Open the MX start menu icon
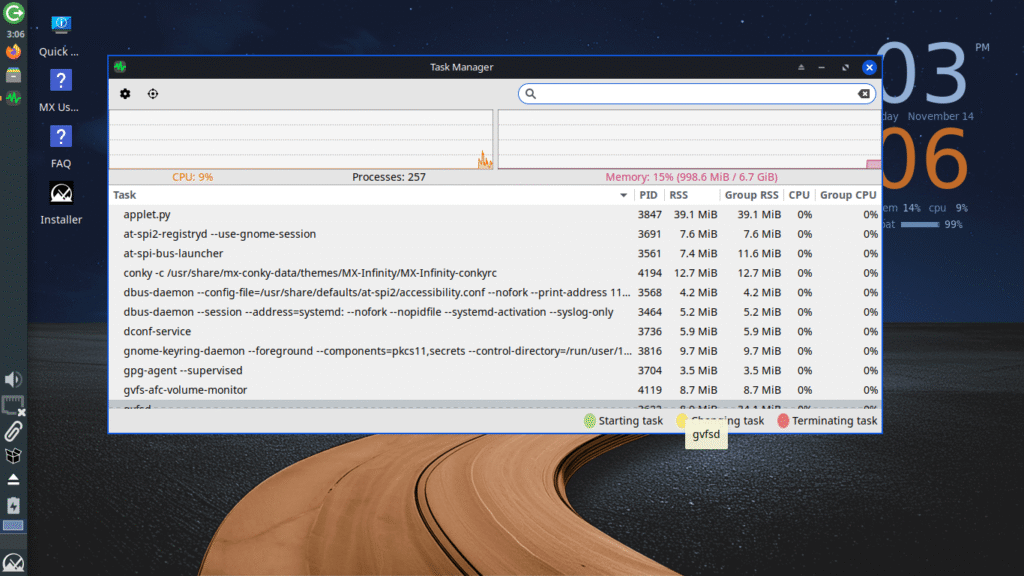This screenshot has height=576, width=1024. (13, 563)
